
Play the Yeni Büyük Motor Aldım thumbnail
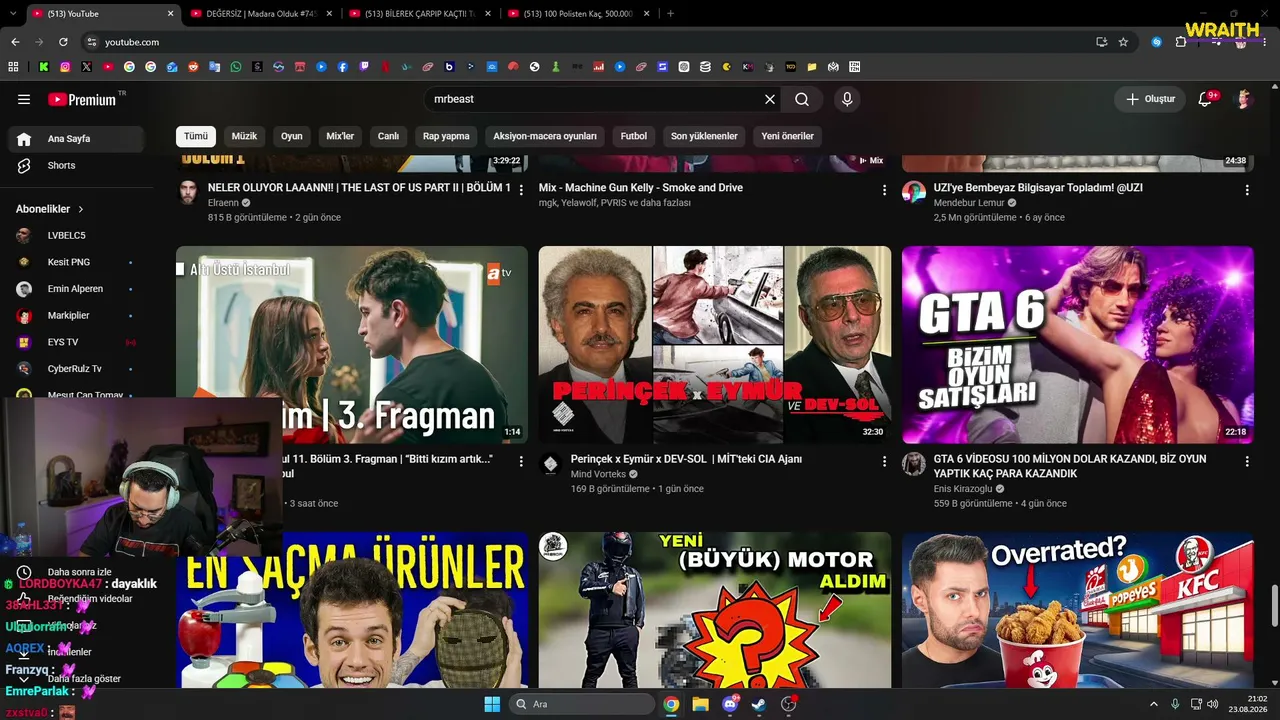[715, 610]
